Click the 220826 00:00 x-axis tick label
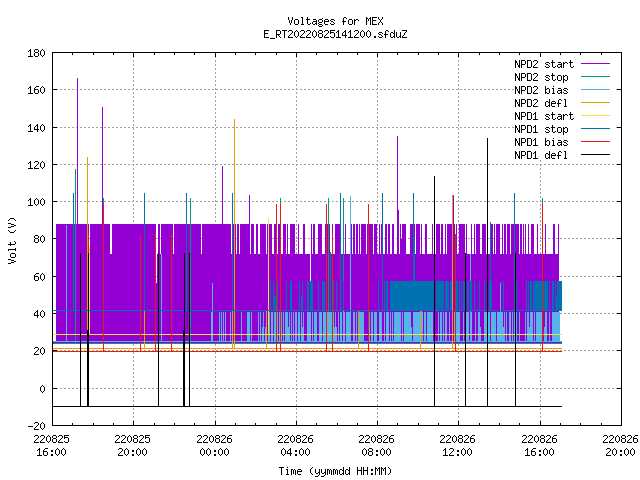640x480 pixels. click(x=214, y=445)
